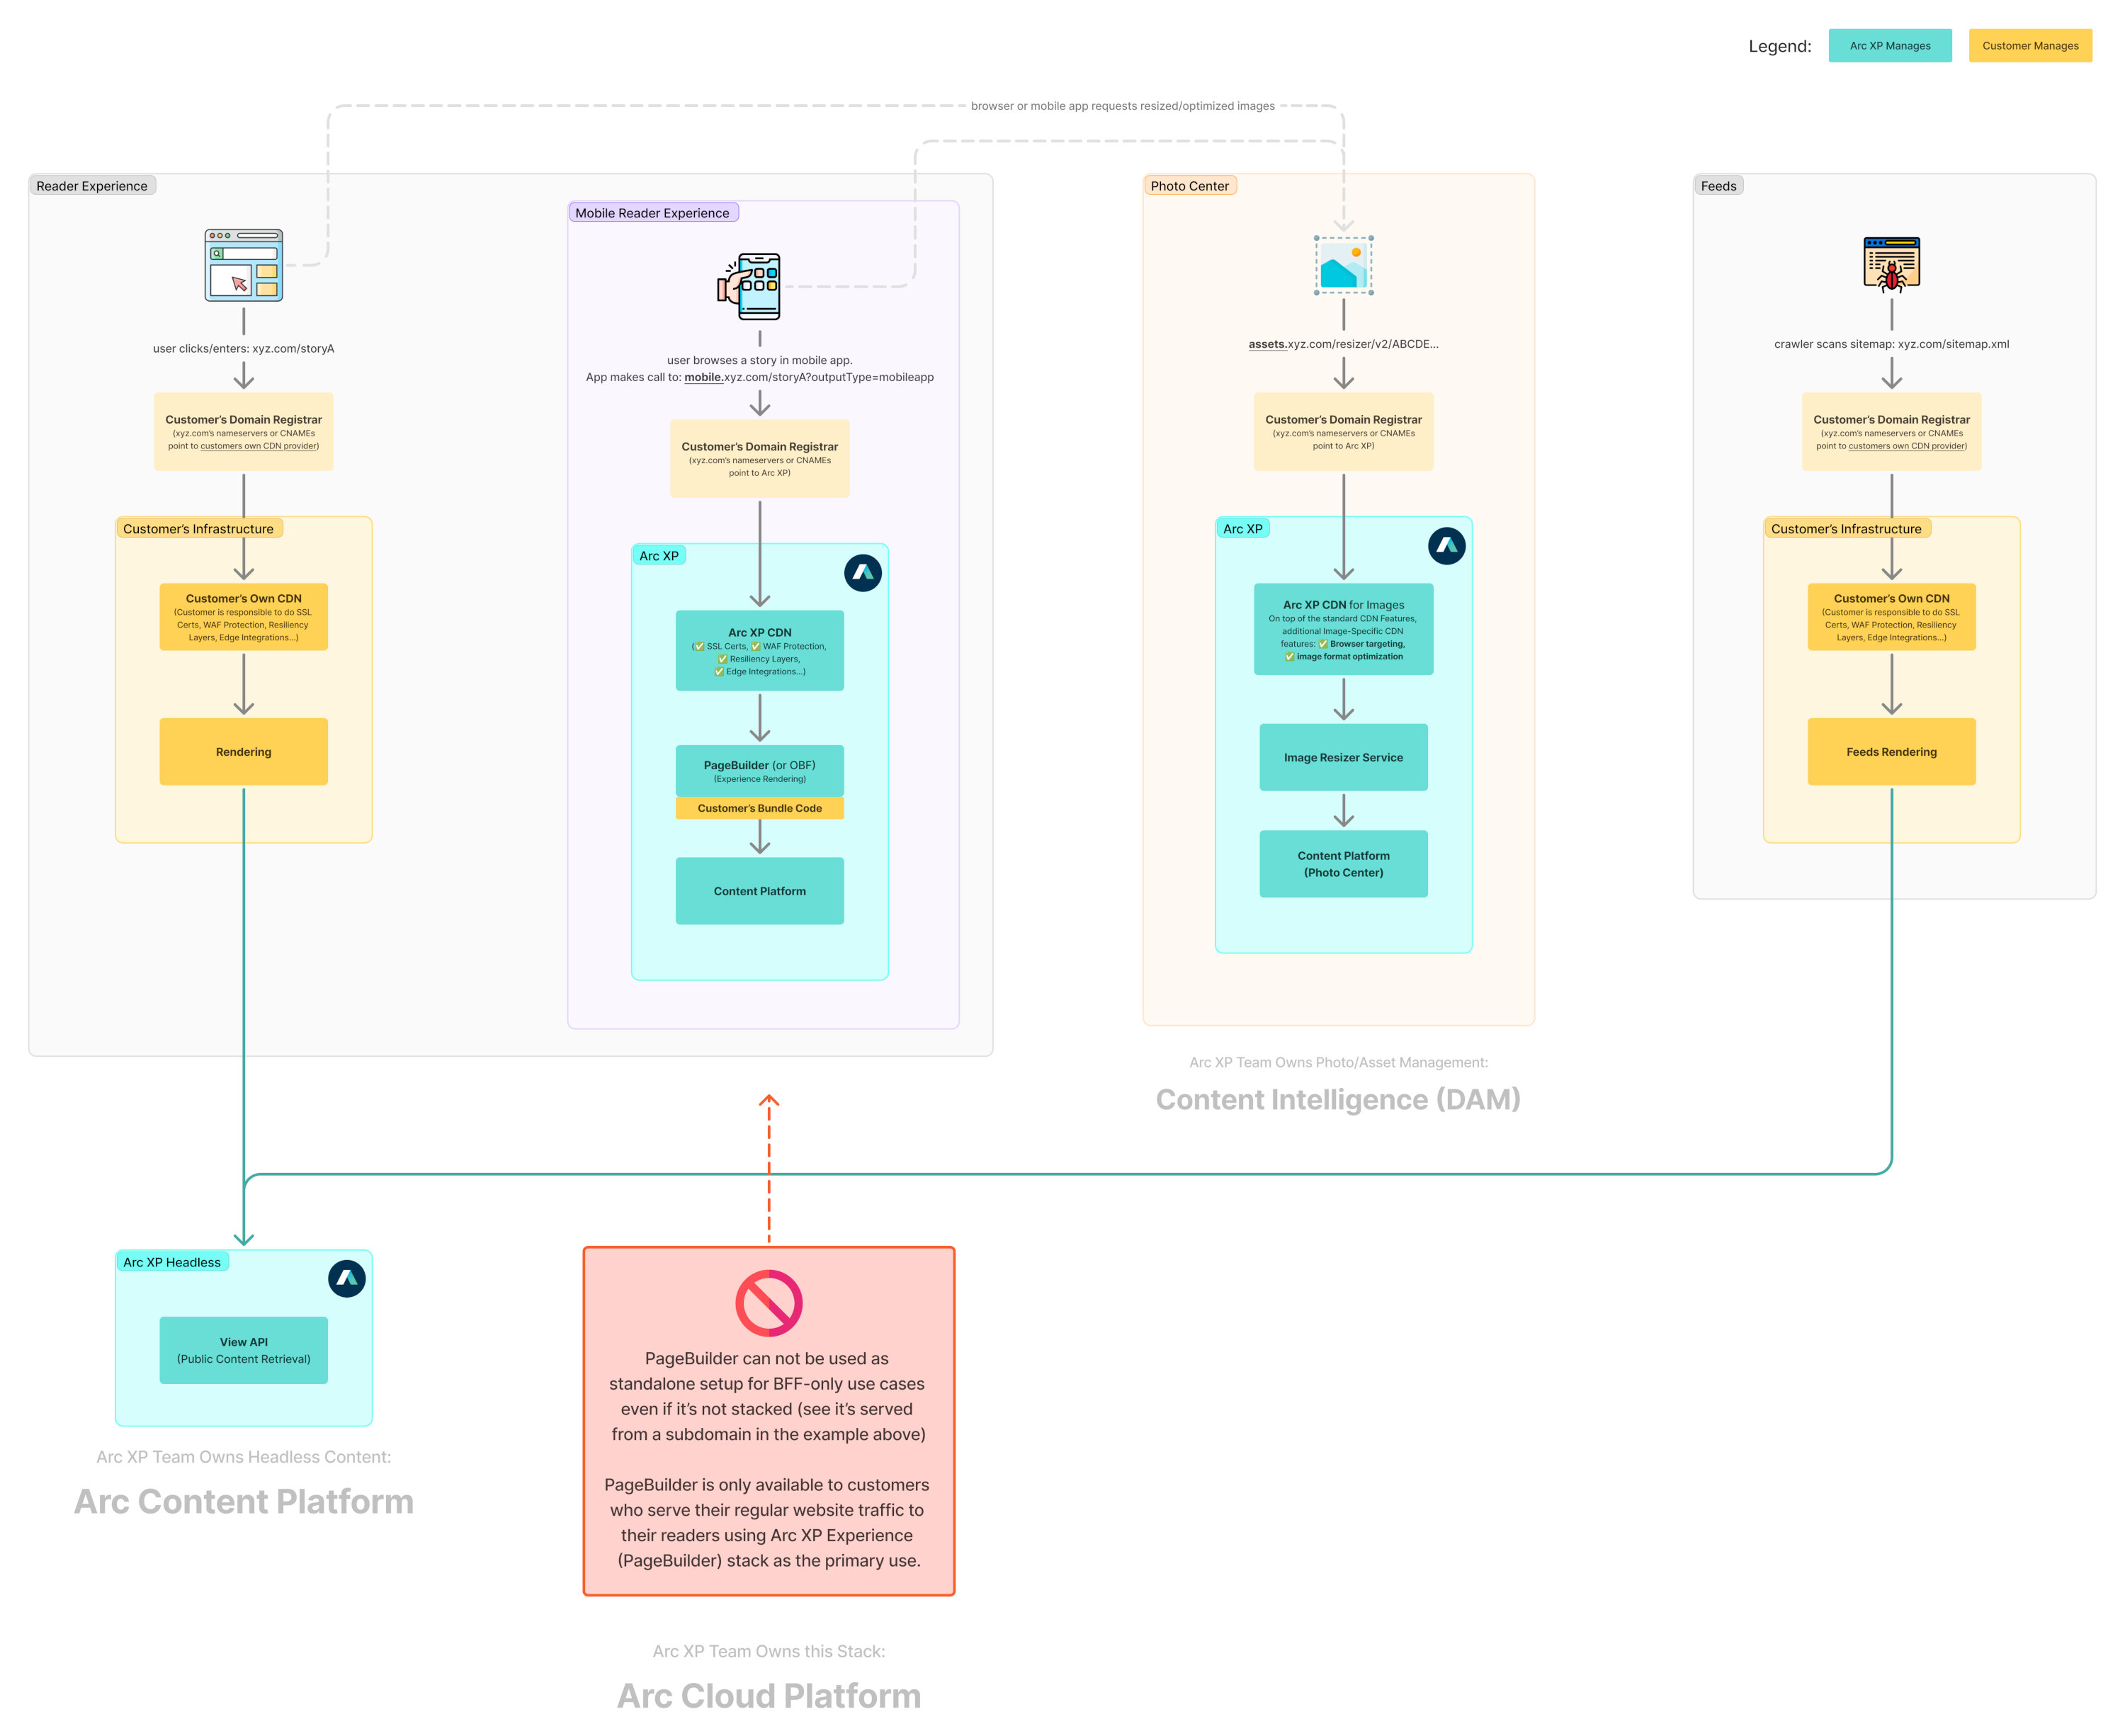Click 'Arc XP Team Owns Headless Content:' text
Viewport: 2125px width, 1736px height.
coord(243,1457)
